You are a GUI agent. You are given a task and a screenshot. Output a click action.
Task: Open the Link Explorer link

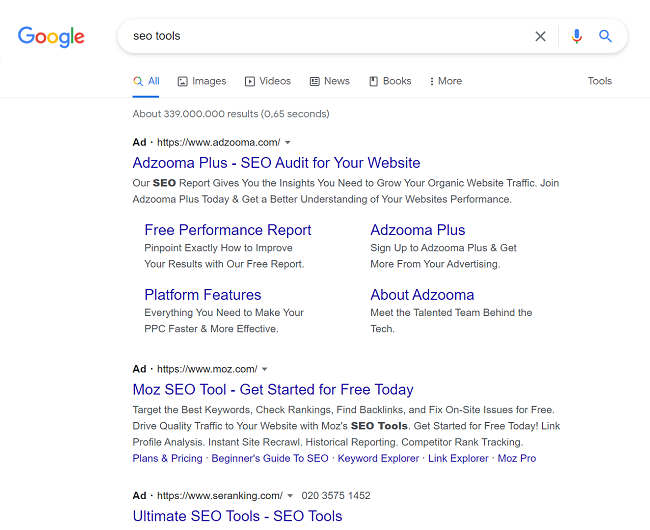coord(458,458)
